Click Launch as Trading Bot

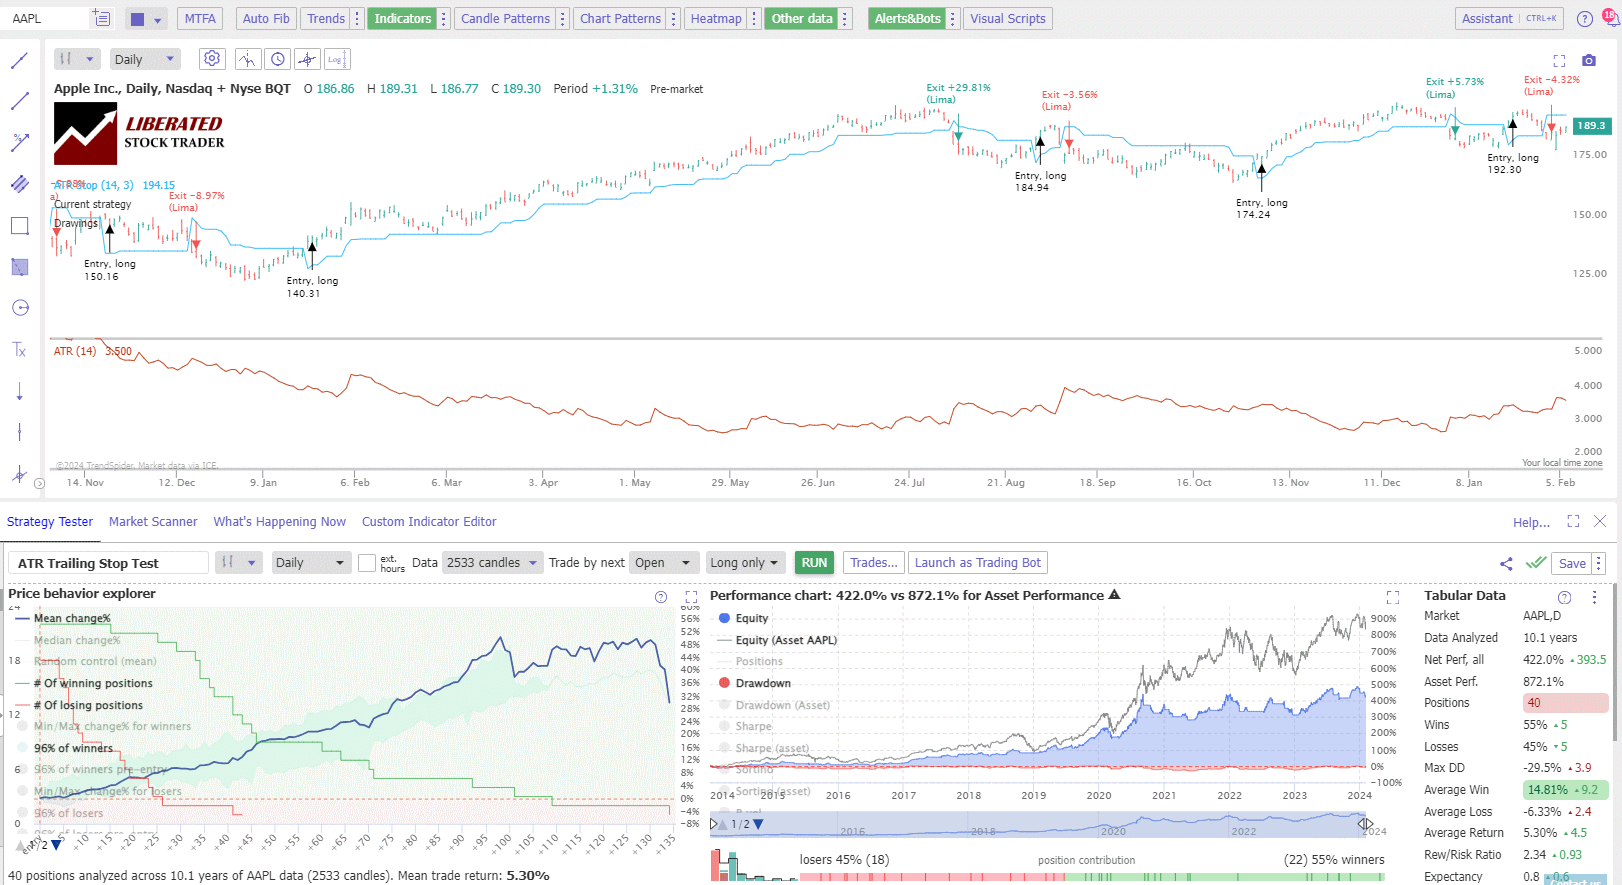click(978, 563)
